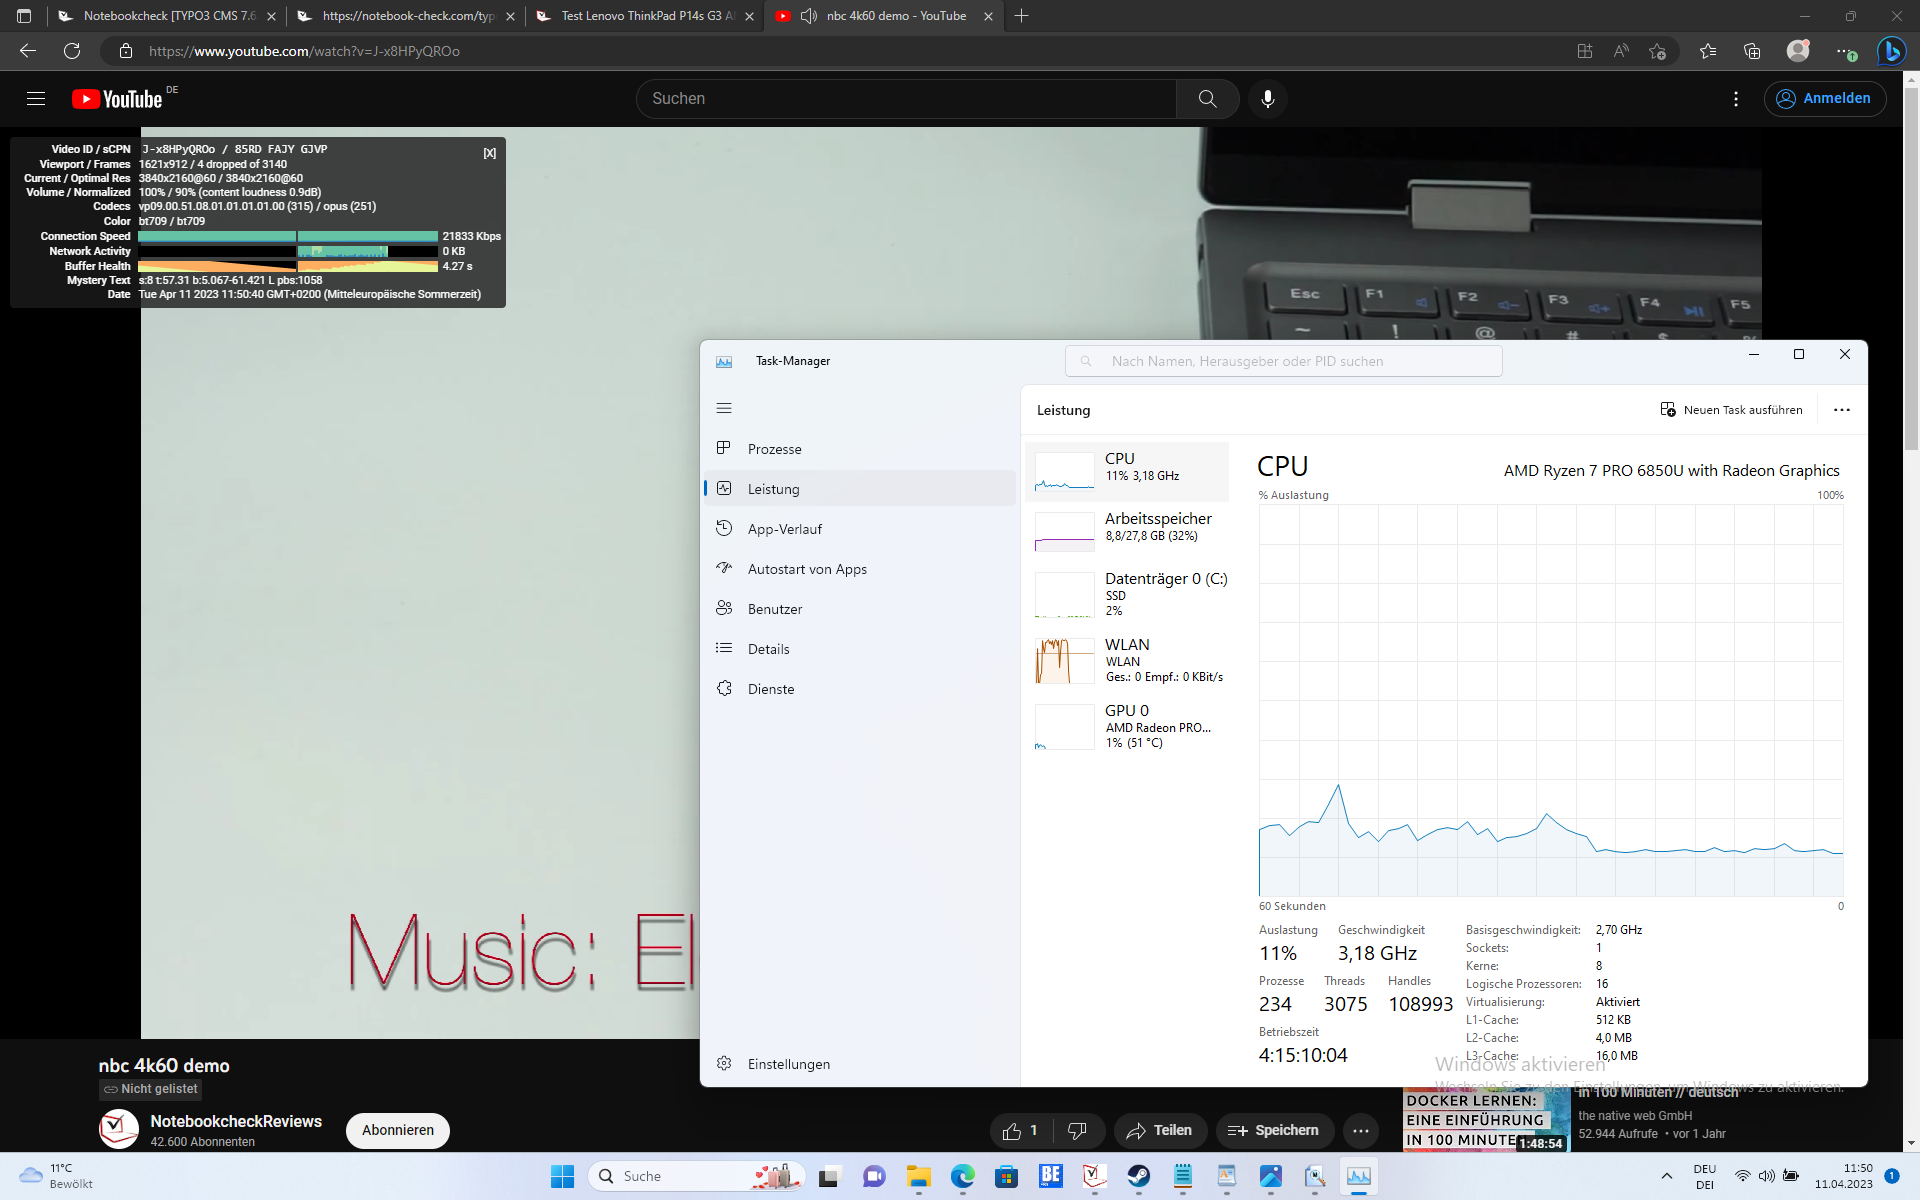Open Edge favorites list
The image size is (1920, 1200).
(x=1708, y=51)
